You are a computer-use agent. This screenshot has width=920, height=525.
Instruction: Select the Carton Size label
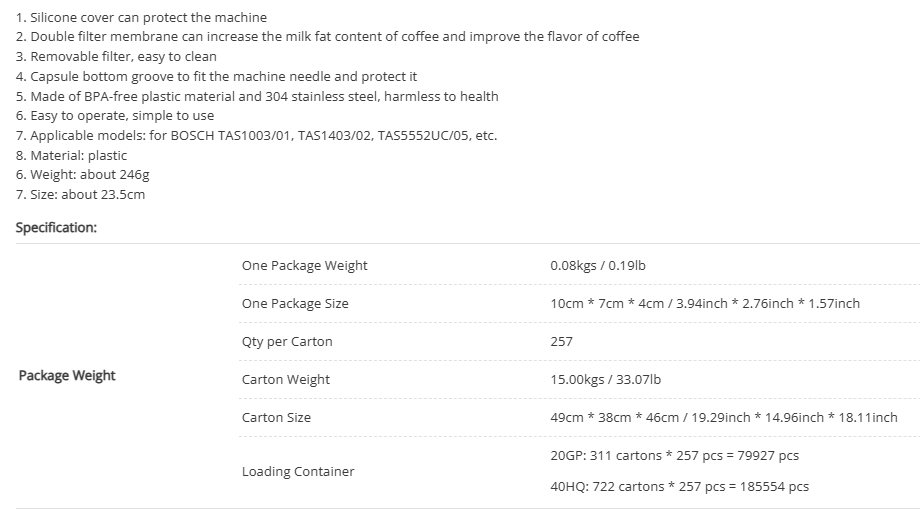click(276, 418)
